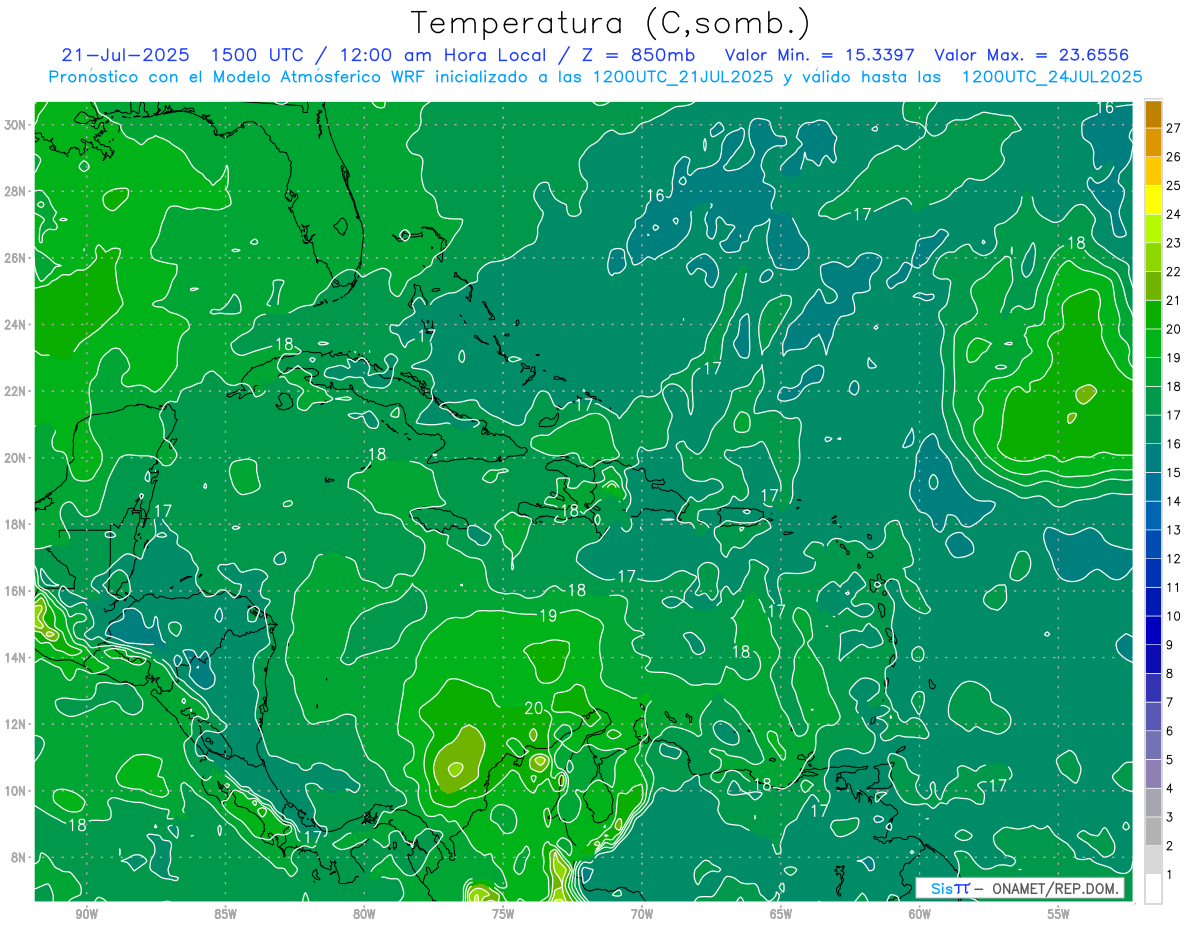This screenshot has height=927, width=1200.
Task: Click the legend value "21"
Action: click(1174, 300)
